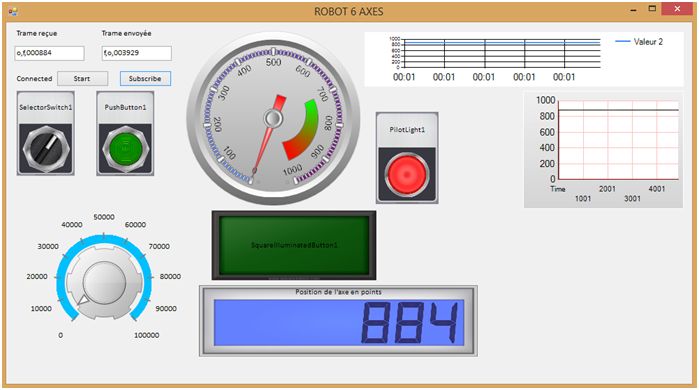Click the application icon in title bar
Viewport: 699px width, 390px height.
coord(13,11)
